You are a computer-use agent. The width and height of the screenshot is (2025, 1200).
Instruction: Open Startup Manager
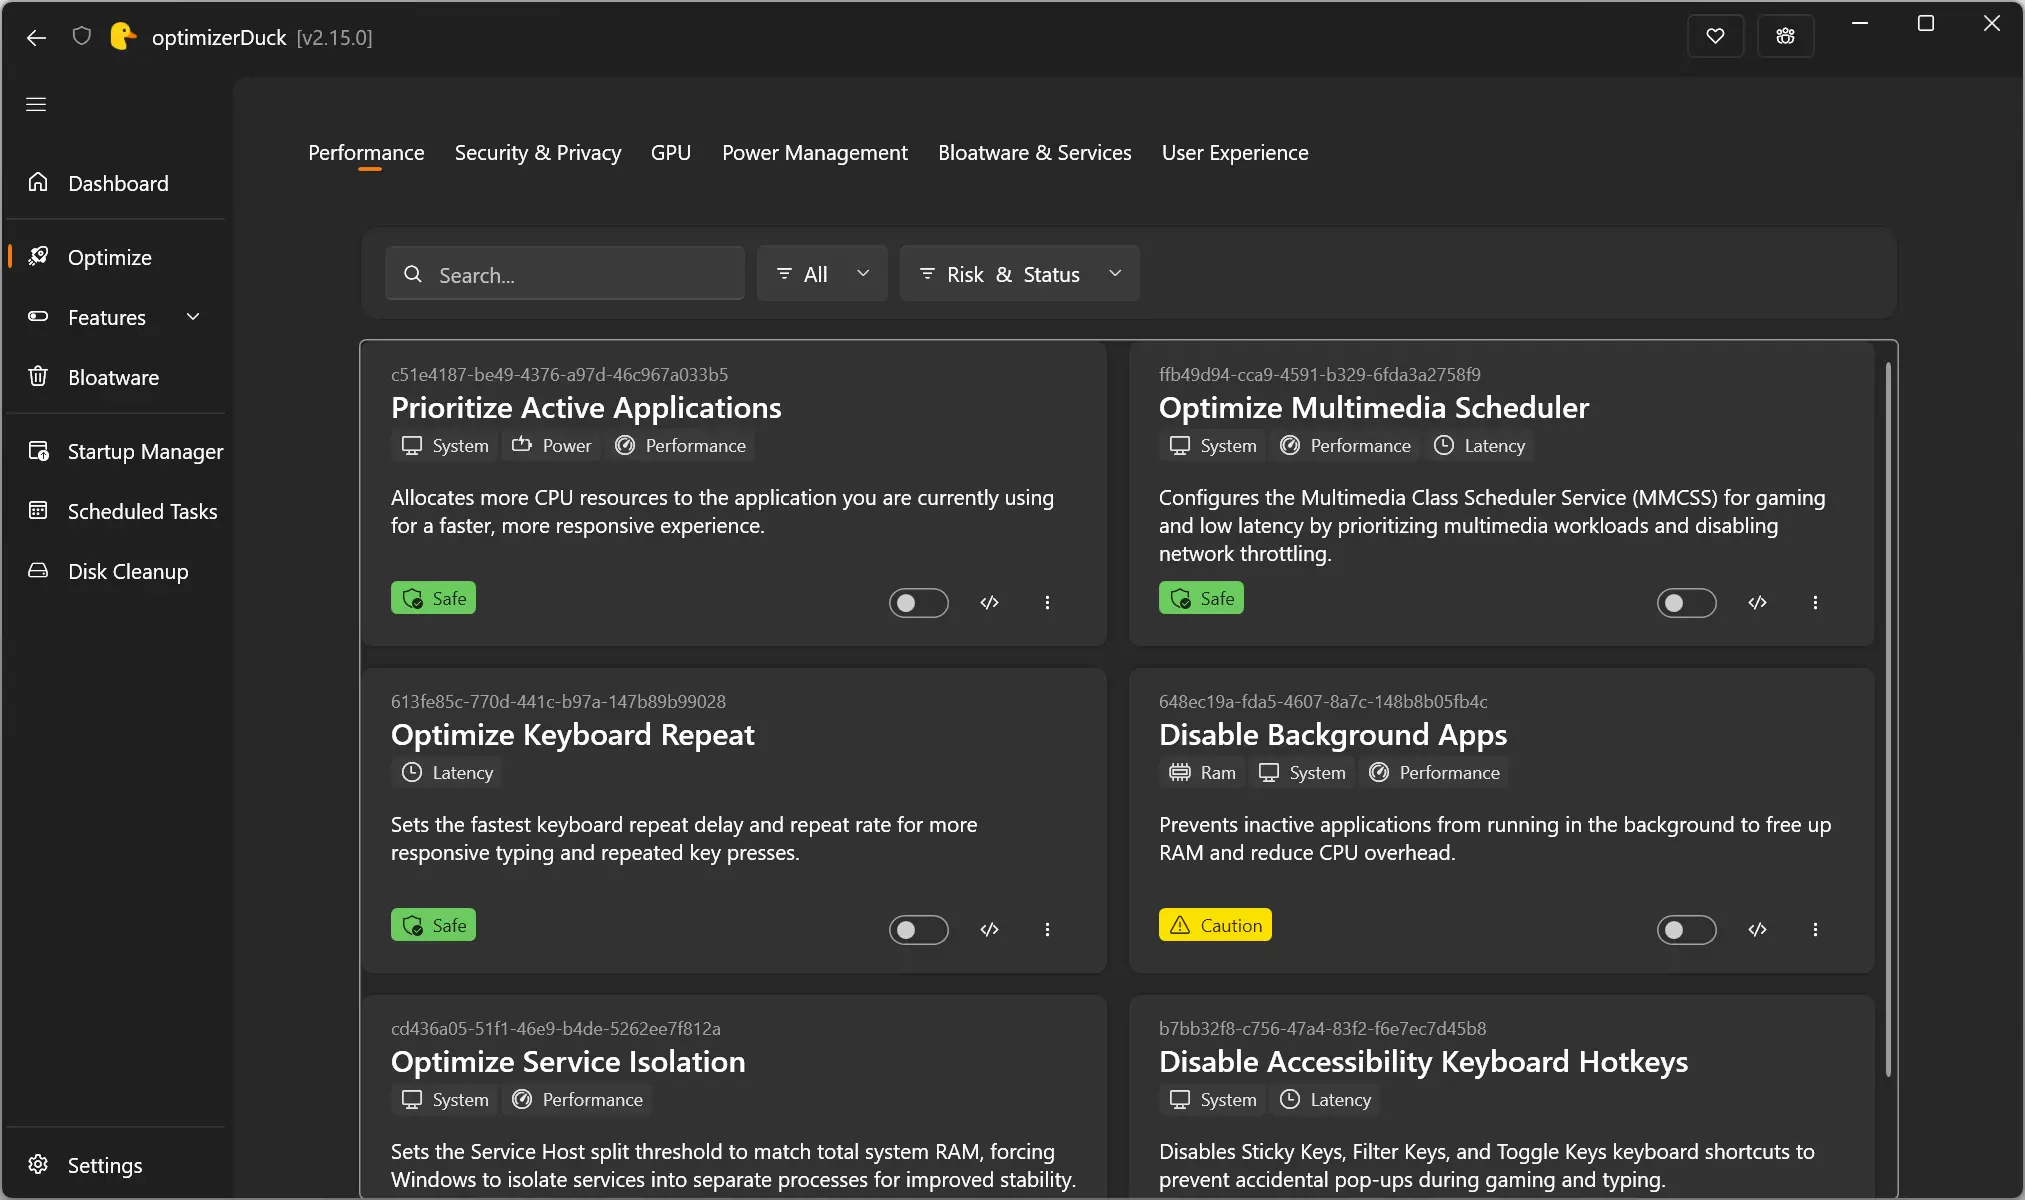[116, 451]
